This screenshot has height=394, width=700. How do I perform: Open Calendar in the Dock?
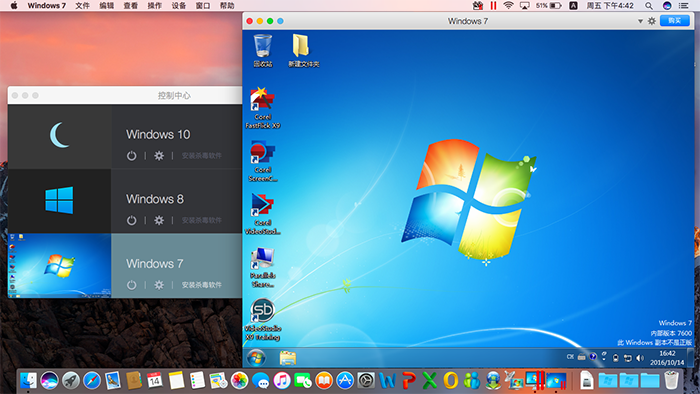pyautogui.click(x=154, y=380)
